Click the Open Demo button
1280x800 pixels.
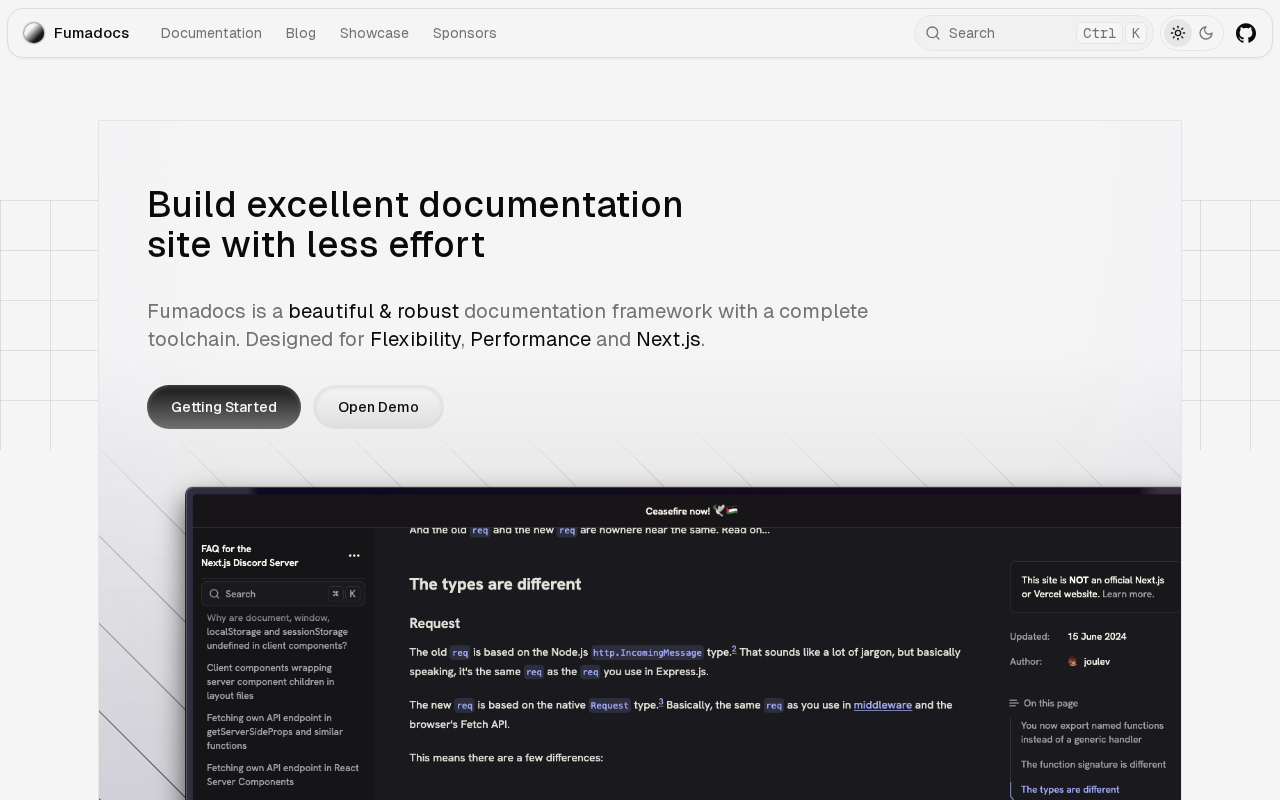[x=378, y=407]
